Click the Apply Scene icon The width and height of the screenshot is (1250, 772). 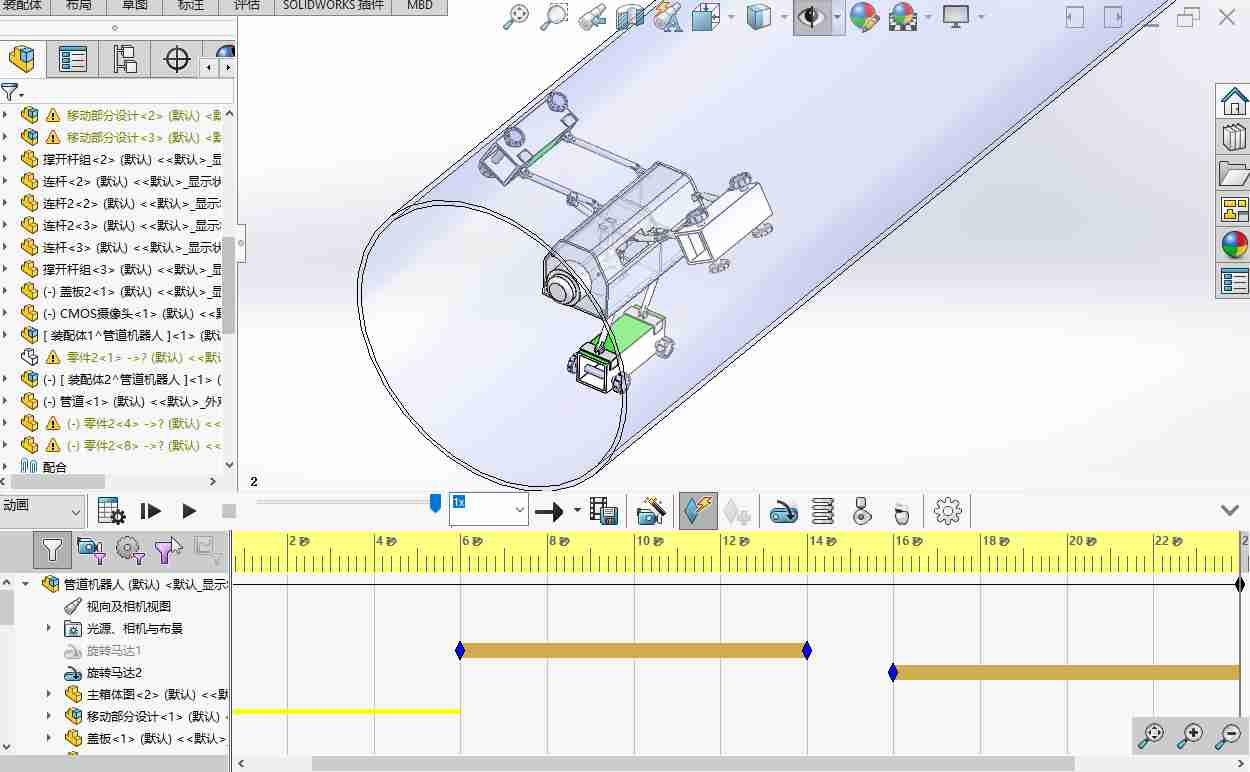click(903, 16)
